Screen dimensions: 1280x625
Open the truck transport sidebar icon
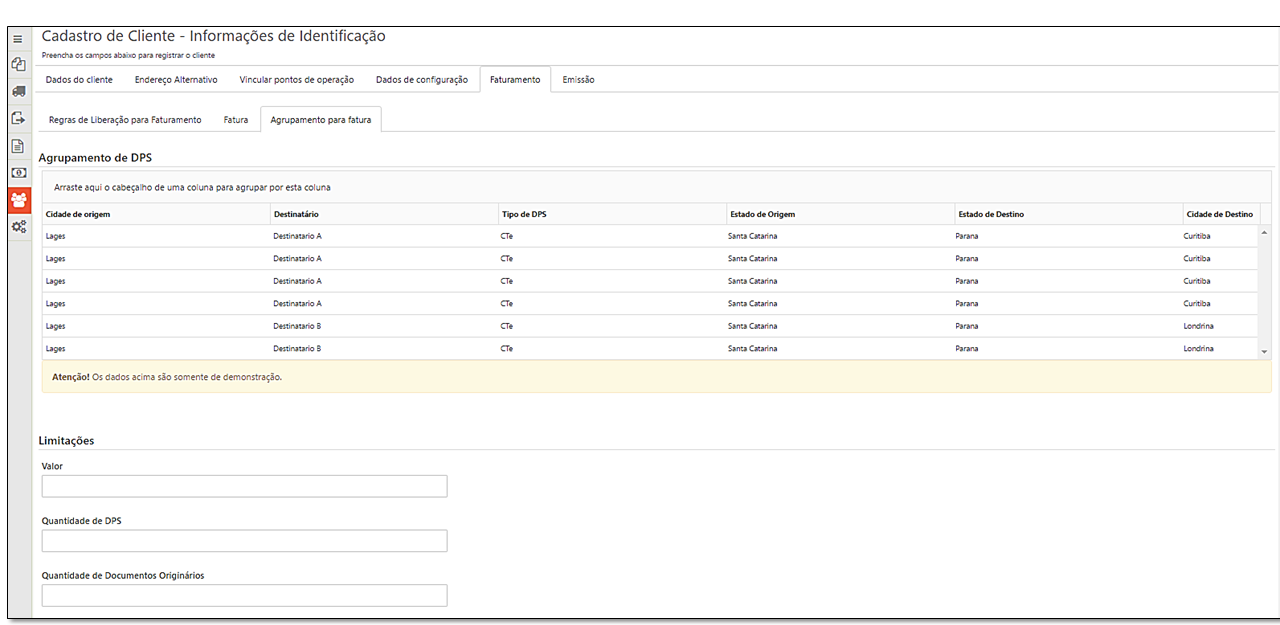(x=18, y=91)
